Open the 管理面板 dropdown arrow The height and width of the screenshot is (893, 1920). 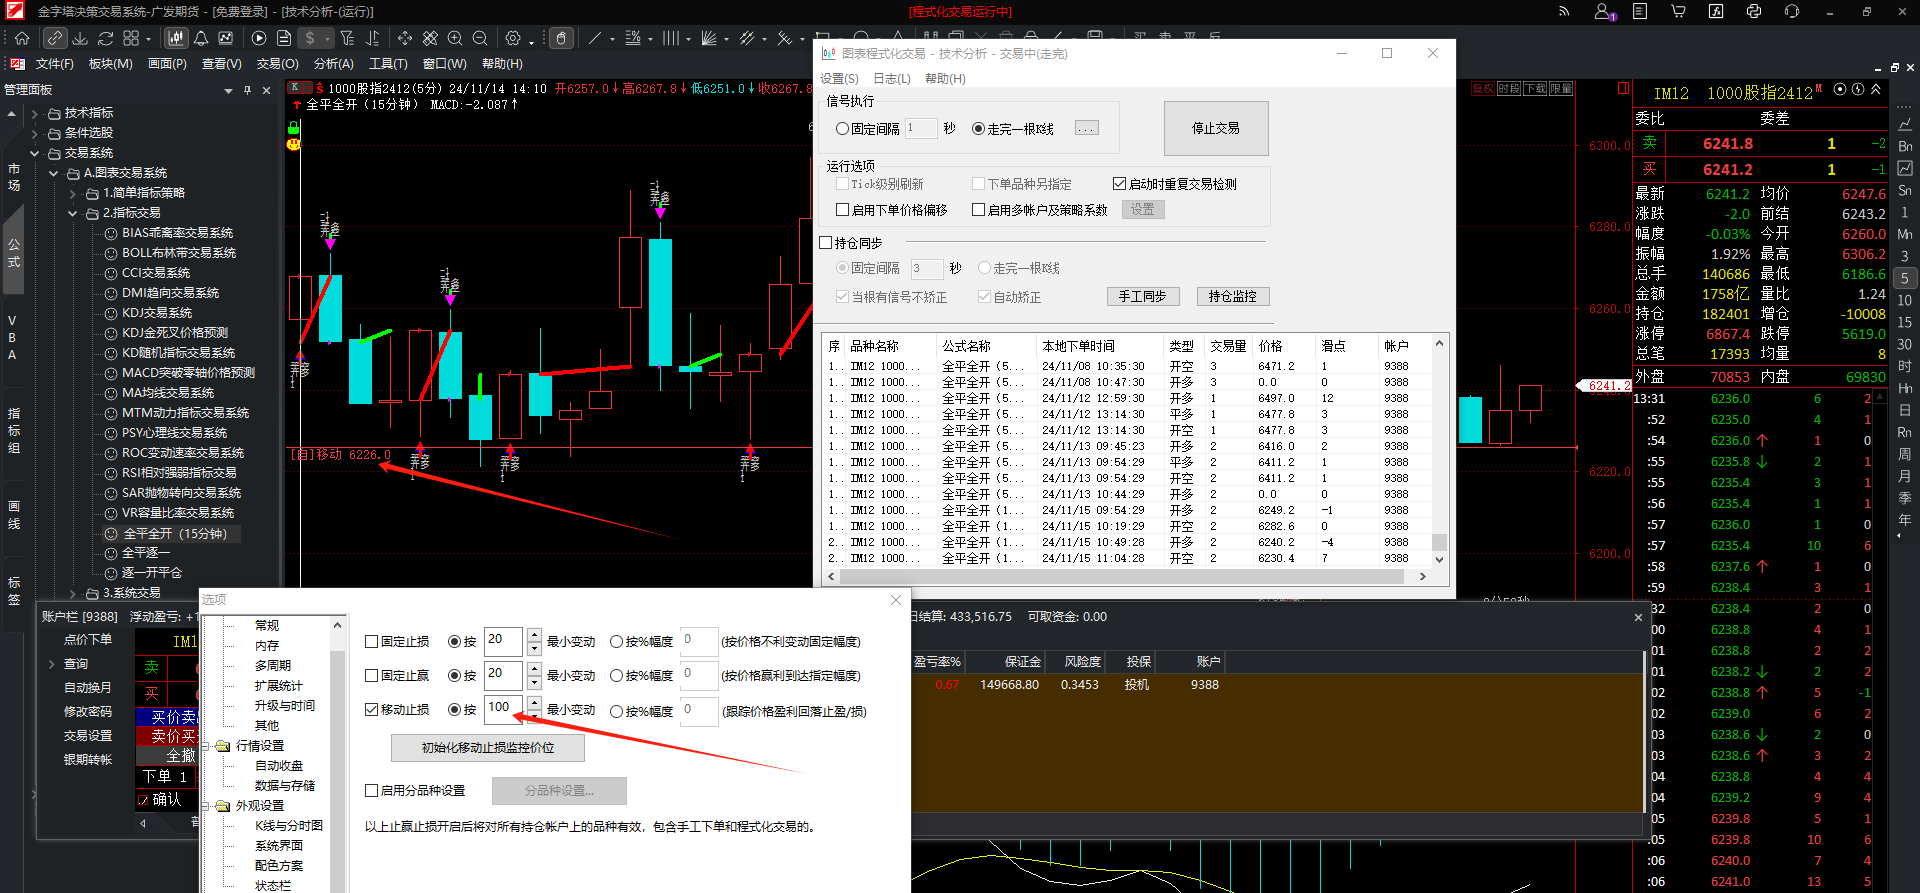tap(228, 90)
